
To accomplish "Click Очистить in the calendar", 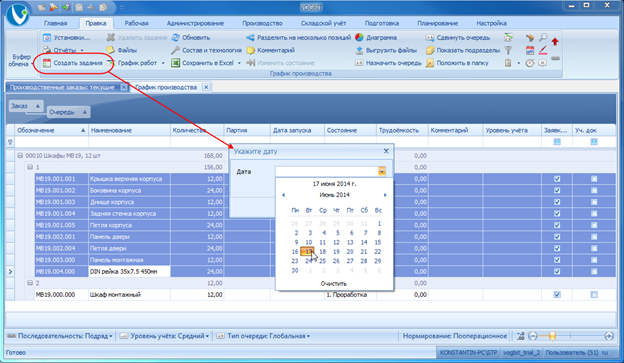I will tap(333, 283).
